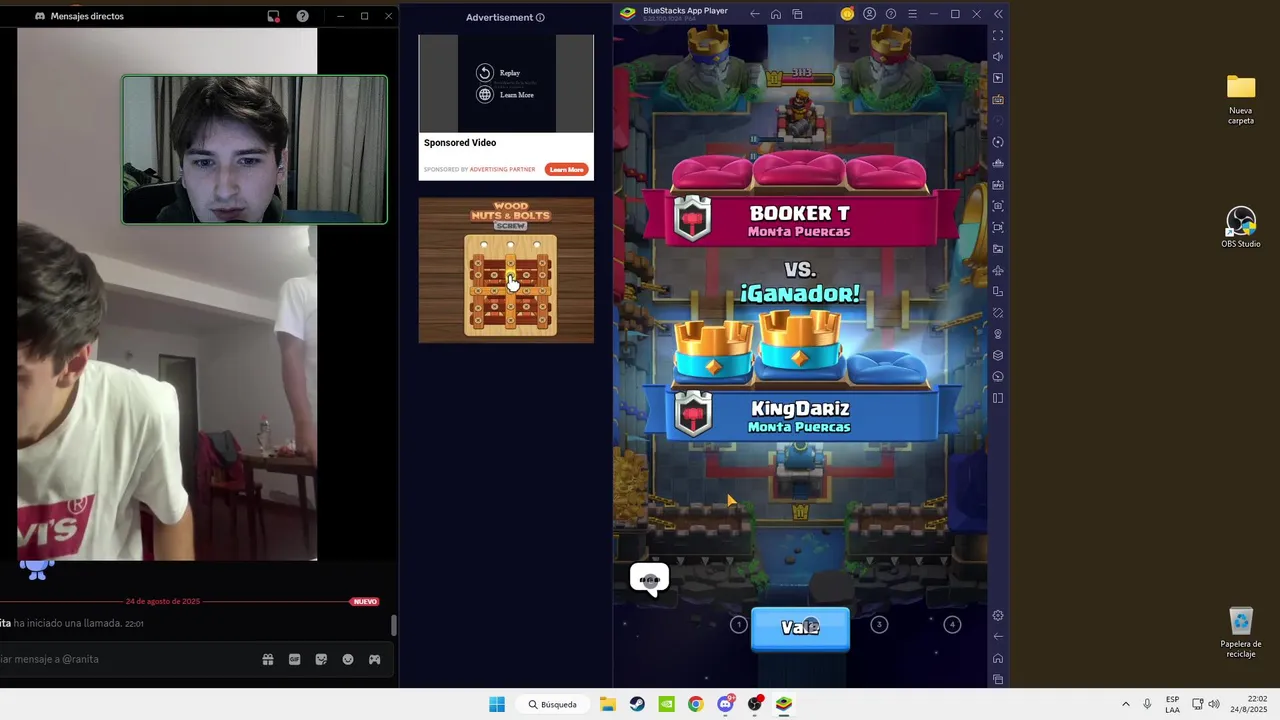Click the KingDariz player name banner
Screen dimensions: 1280x720
tap(799, 416)
